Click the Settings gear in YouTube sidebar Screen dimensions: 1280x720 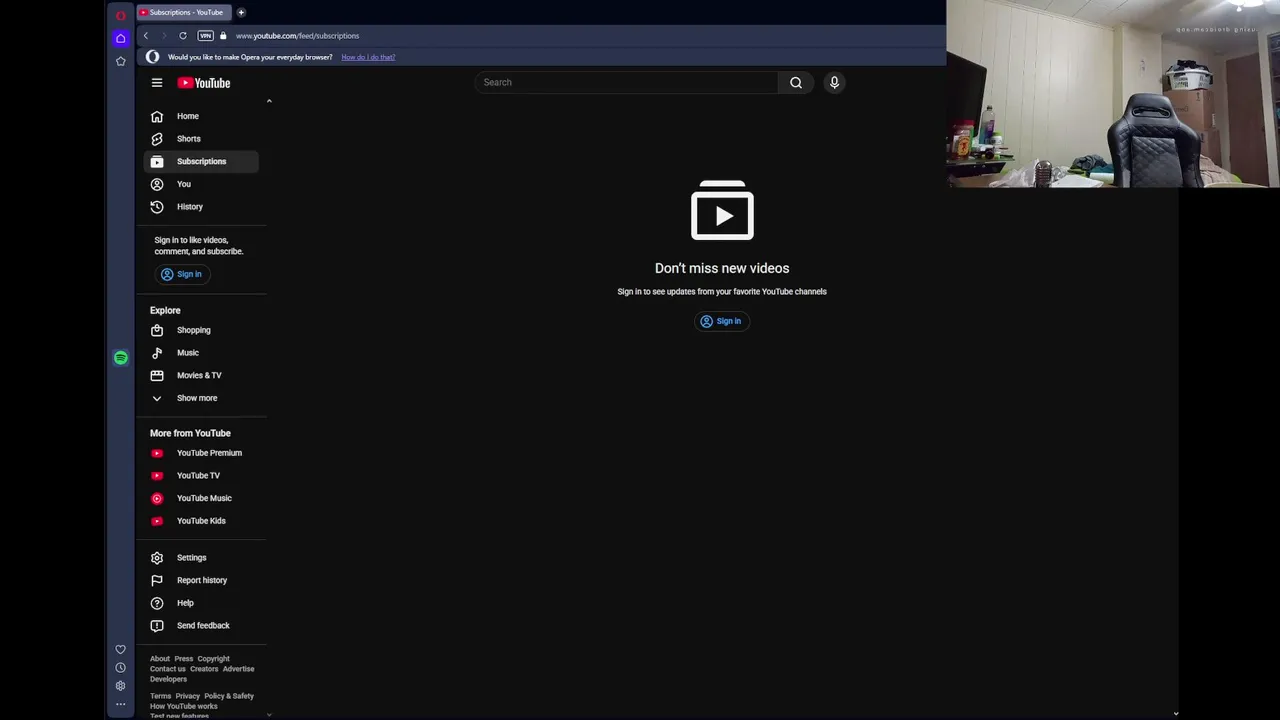point(157,558)
